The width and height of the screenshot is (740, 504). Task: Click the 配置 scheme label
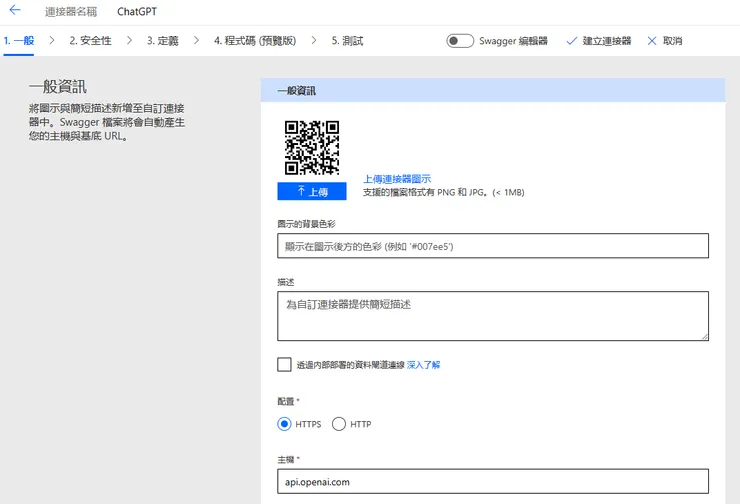click(x=286, y=402)
